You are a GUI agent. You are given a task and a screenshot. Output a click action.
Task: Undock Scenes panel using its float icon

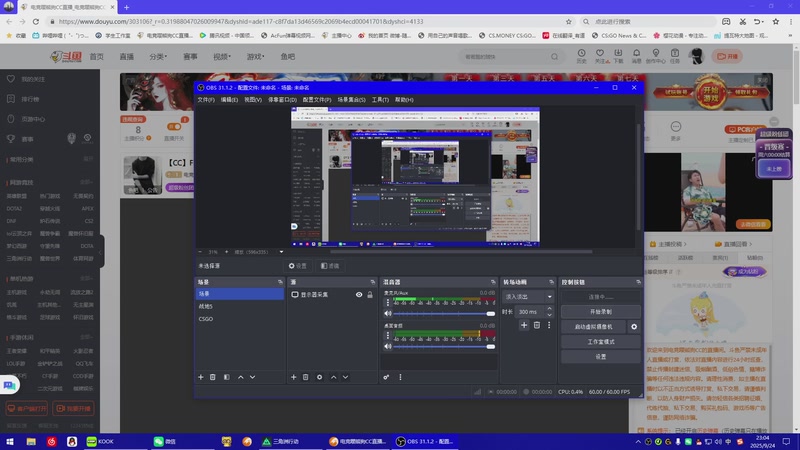pos(280,282)
